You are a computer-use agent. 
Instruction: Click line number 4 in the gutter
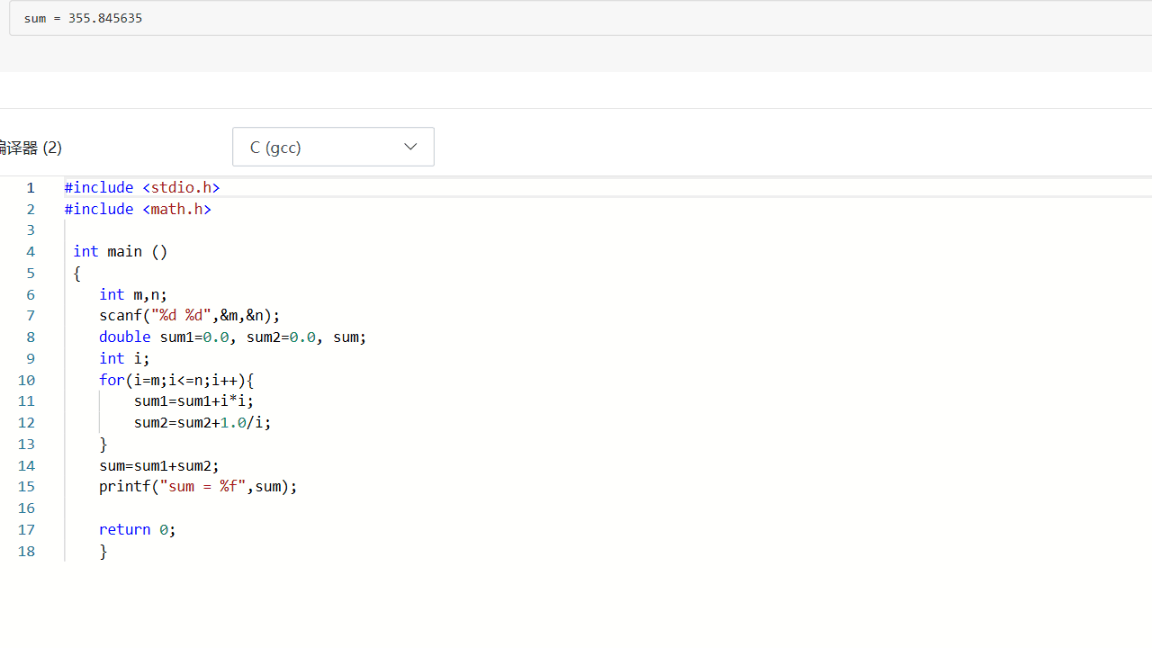click(x=30, y=252)
